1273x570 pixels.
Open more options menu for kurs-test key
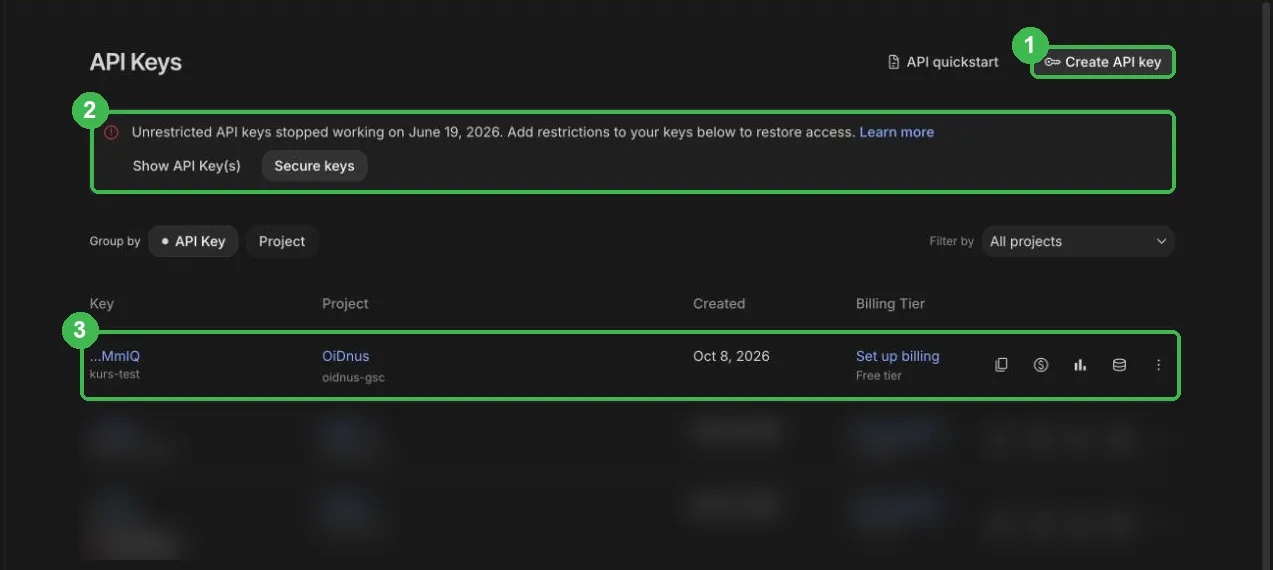(1158, 365)
